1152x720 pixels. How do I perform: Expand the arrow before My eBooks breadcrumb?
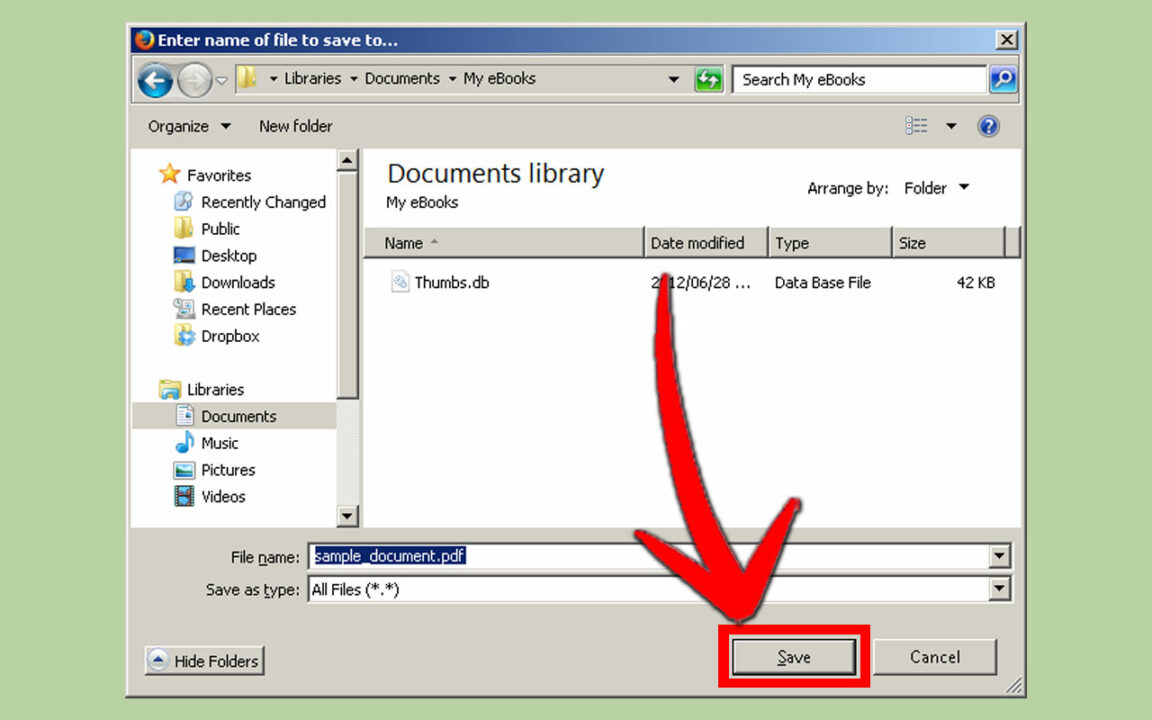(452, 79)
